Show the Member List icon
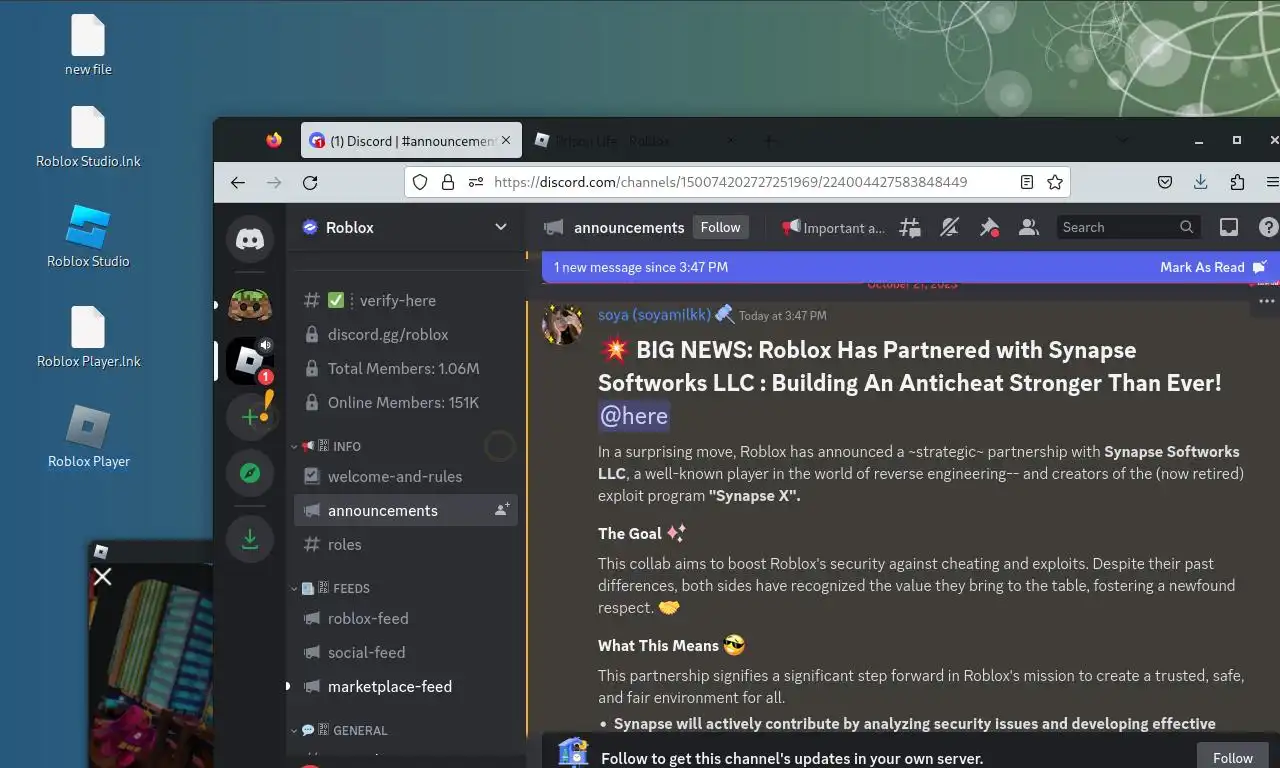Screen dimensions: 1280x768 pos(1028,228)
